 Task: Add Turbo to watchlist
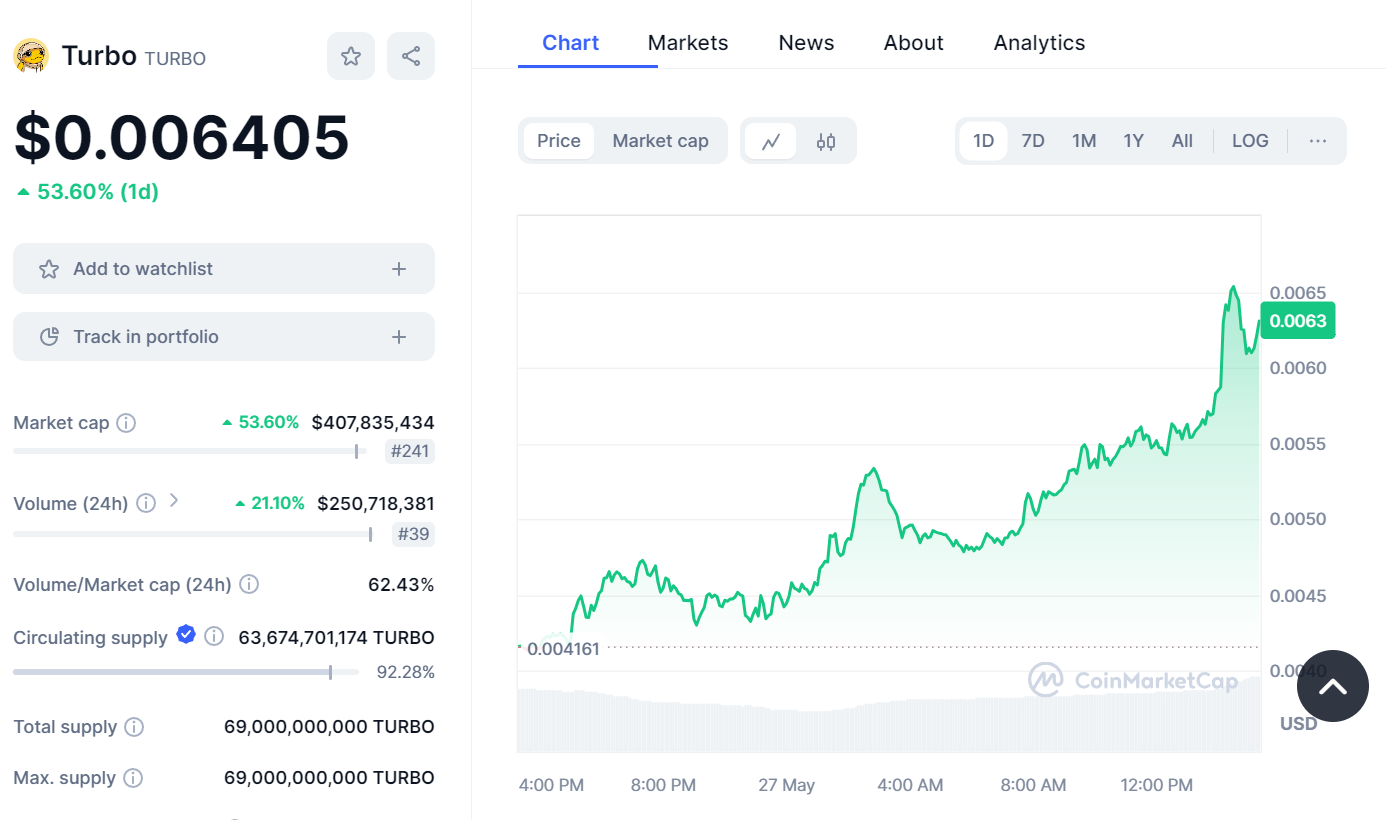point(224,269)
